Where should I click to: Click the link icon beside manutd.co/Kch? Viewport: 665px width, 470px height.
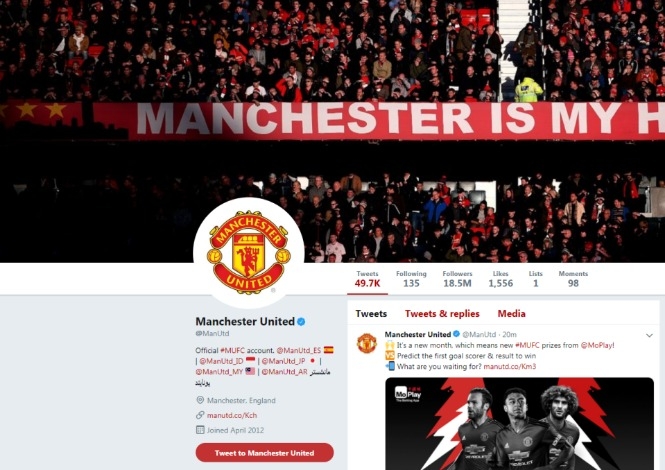(x=200, y=415)
